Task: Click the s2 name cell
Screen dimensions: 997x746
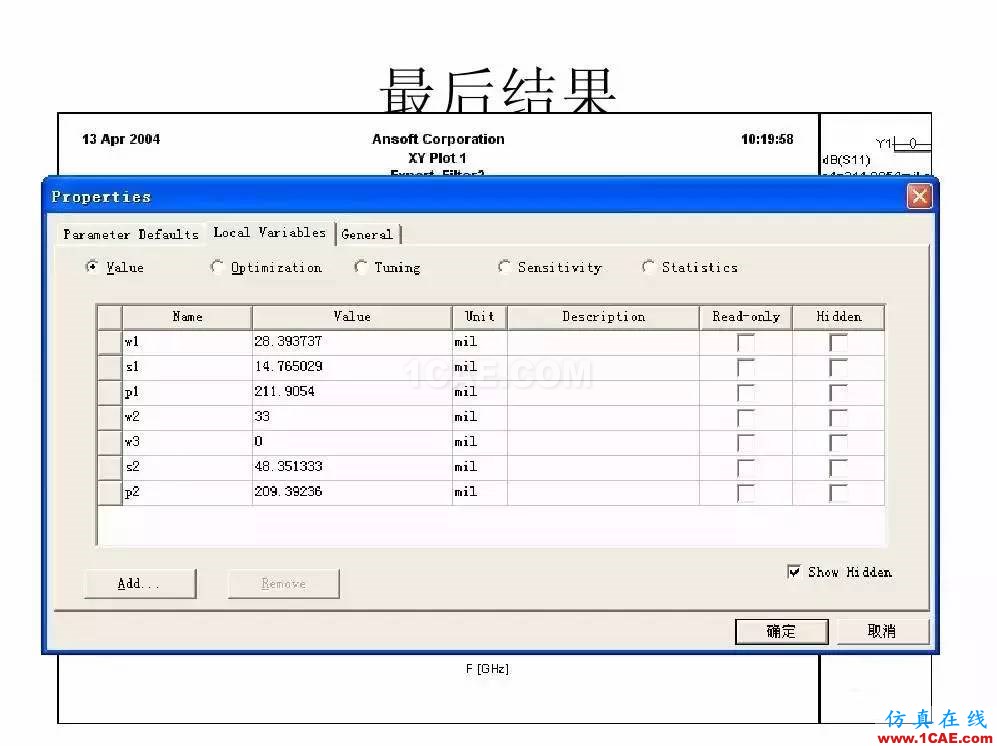Action: point(187,467)
